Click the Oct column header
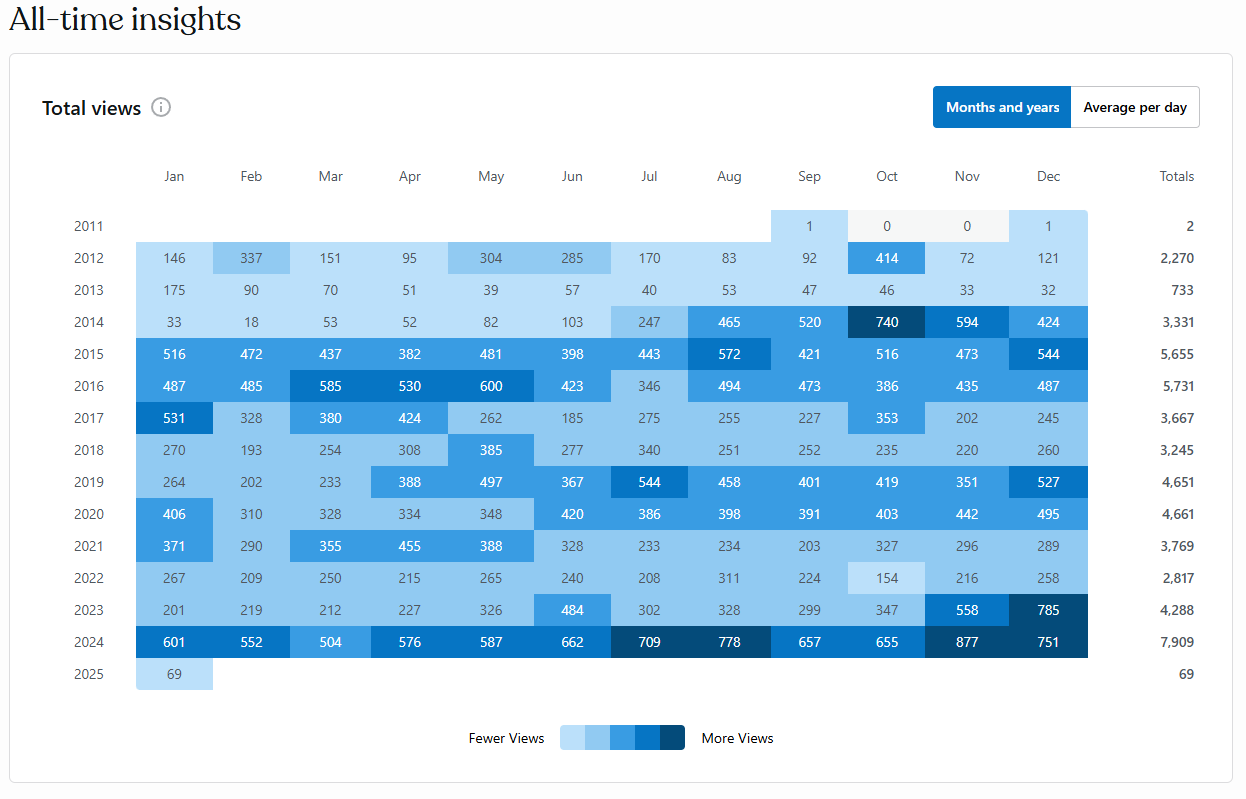This screenshot has height=799, width=1246. (x=887, y=176)
